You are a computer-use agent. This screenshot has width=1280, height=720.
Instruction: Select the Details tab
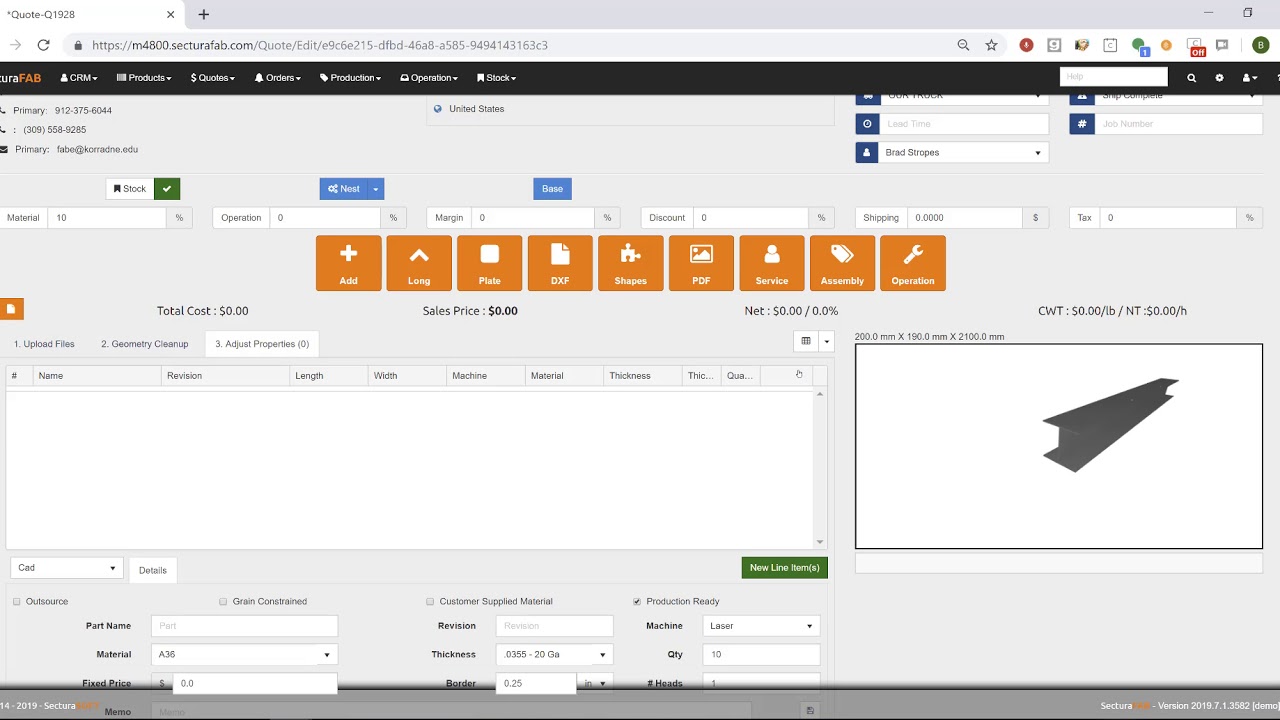(x=153, y=570)
